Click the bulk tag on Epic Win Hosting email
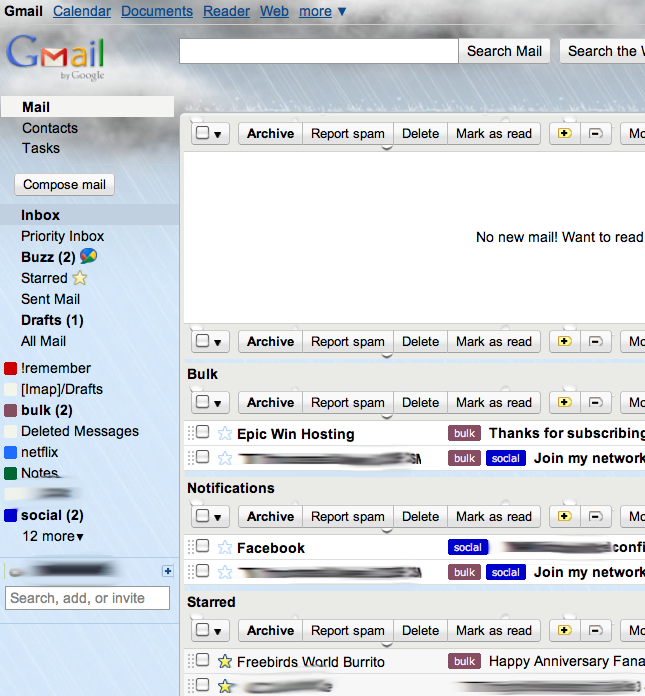 (464, 433)
